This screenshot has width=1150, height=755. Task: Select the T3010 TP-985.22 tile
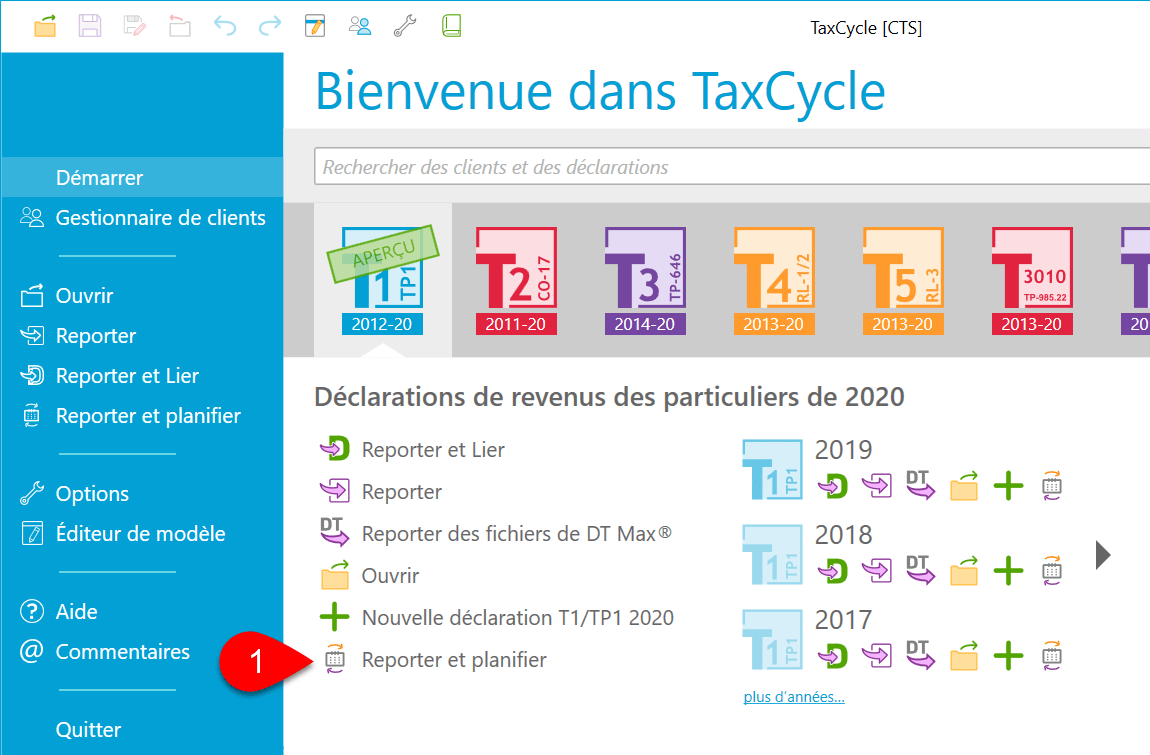[x=1032, y=280]
